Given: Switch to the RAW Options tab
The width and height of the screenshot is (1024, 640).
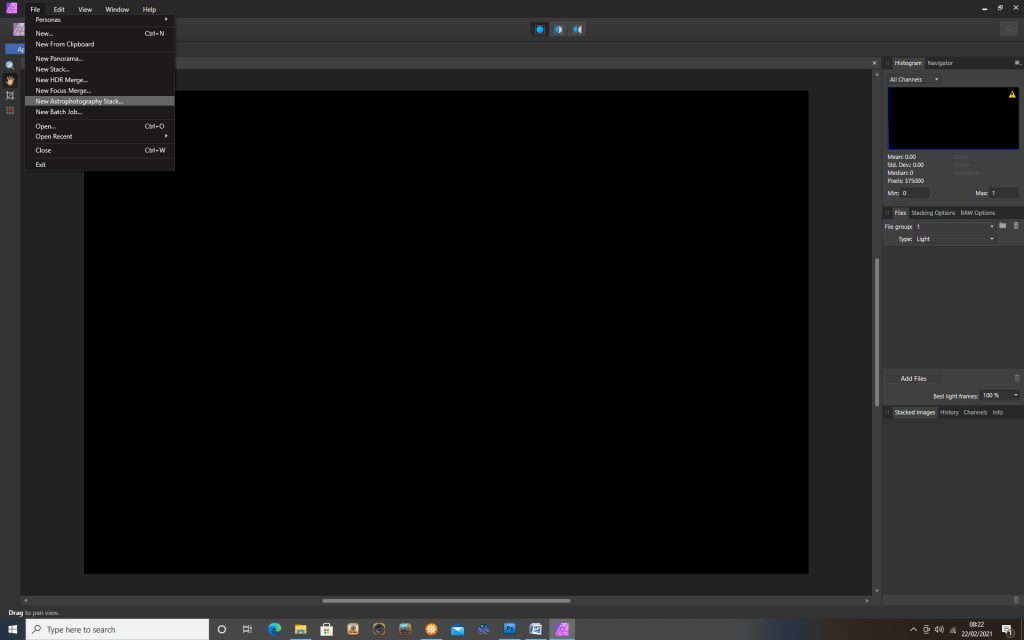Looking at the screenshot, I should [x=978, y=213].
